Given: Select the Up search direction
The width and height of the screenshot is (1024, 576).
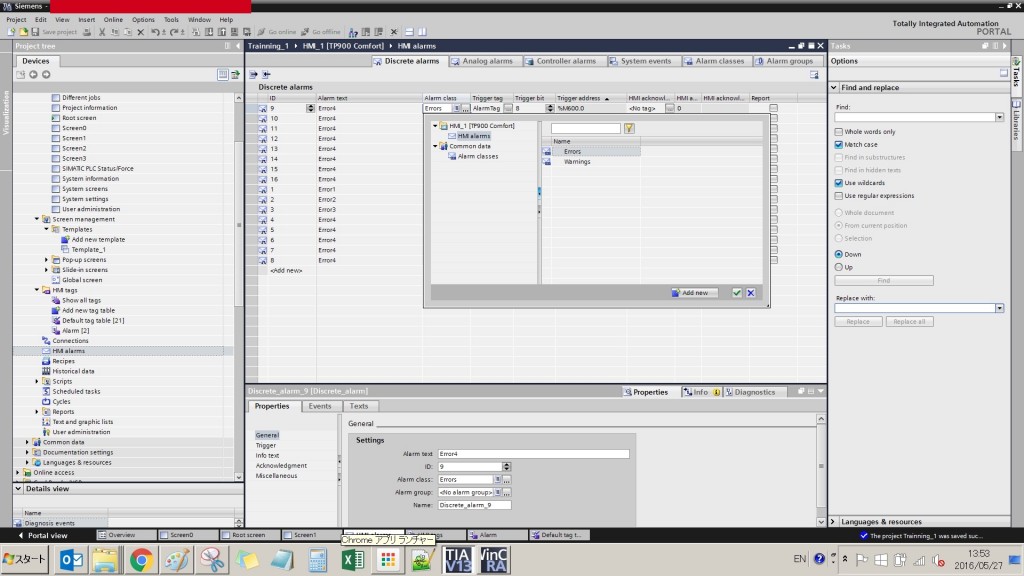Looking at the screenshot, I should [x=839, y=267].
